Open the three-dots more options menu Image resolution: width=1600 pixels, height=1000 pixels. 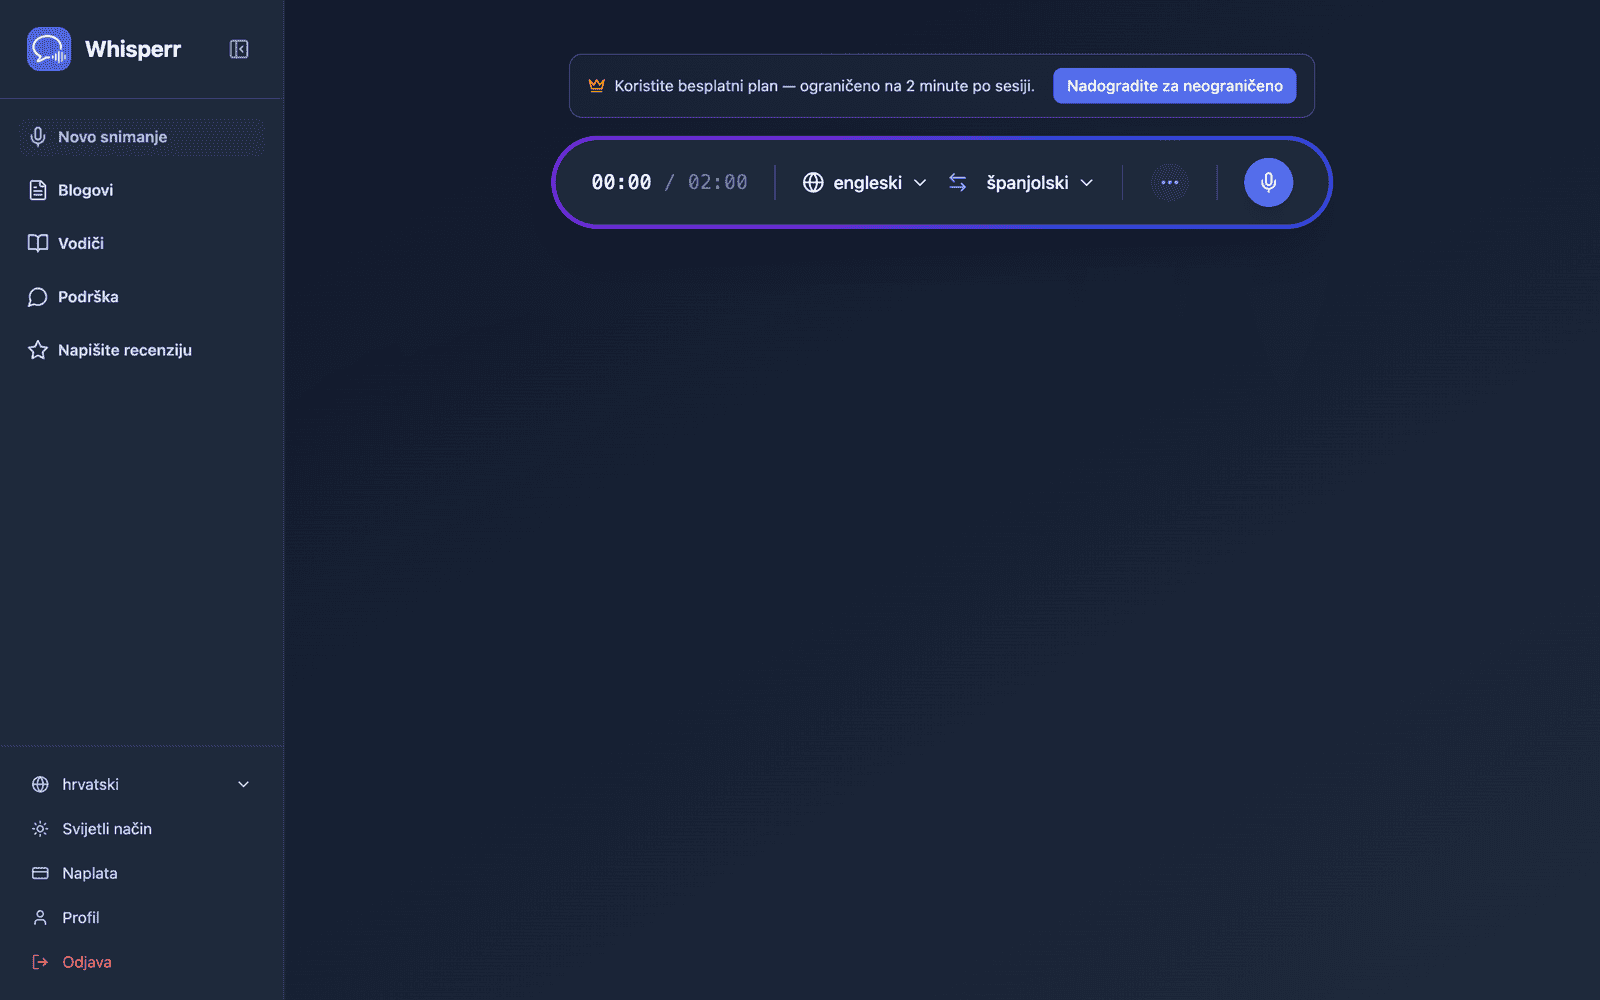click(1169, 182)
